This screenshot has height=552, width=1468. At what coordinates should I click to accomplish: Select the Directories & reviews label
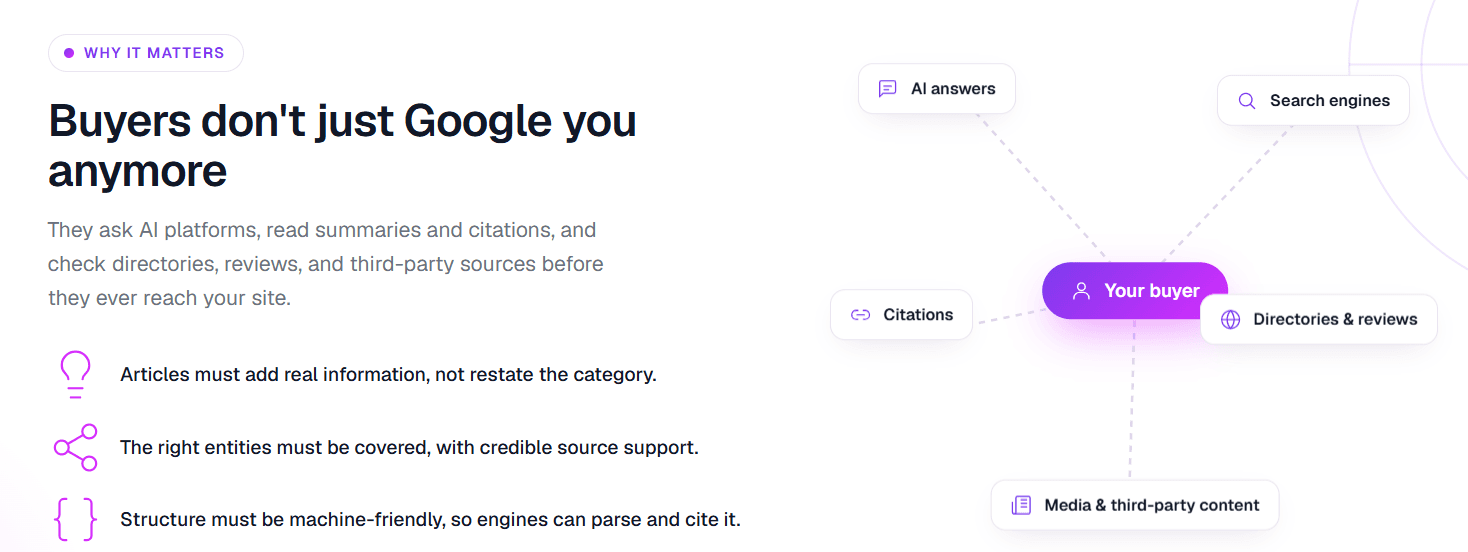click(1335, 319)
